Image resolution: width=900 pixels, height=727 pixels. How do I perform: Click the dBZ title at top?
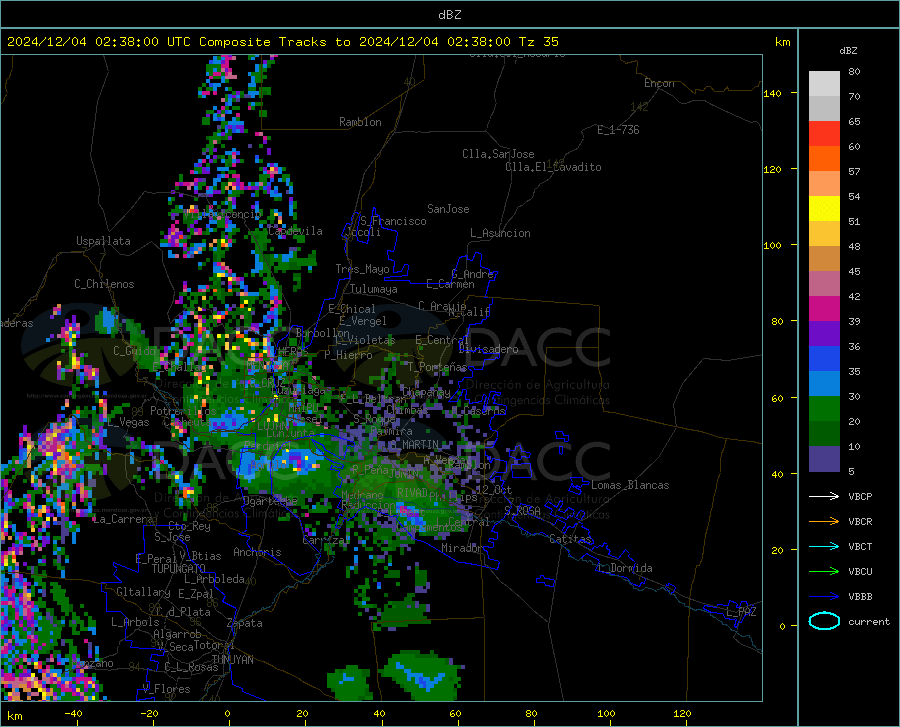449,15
